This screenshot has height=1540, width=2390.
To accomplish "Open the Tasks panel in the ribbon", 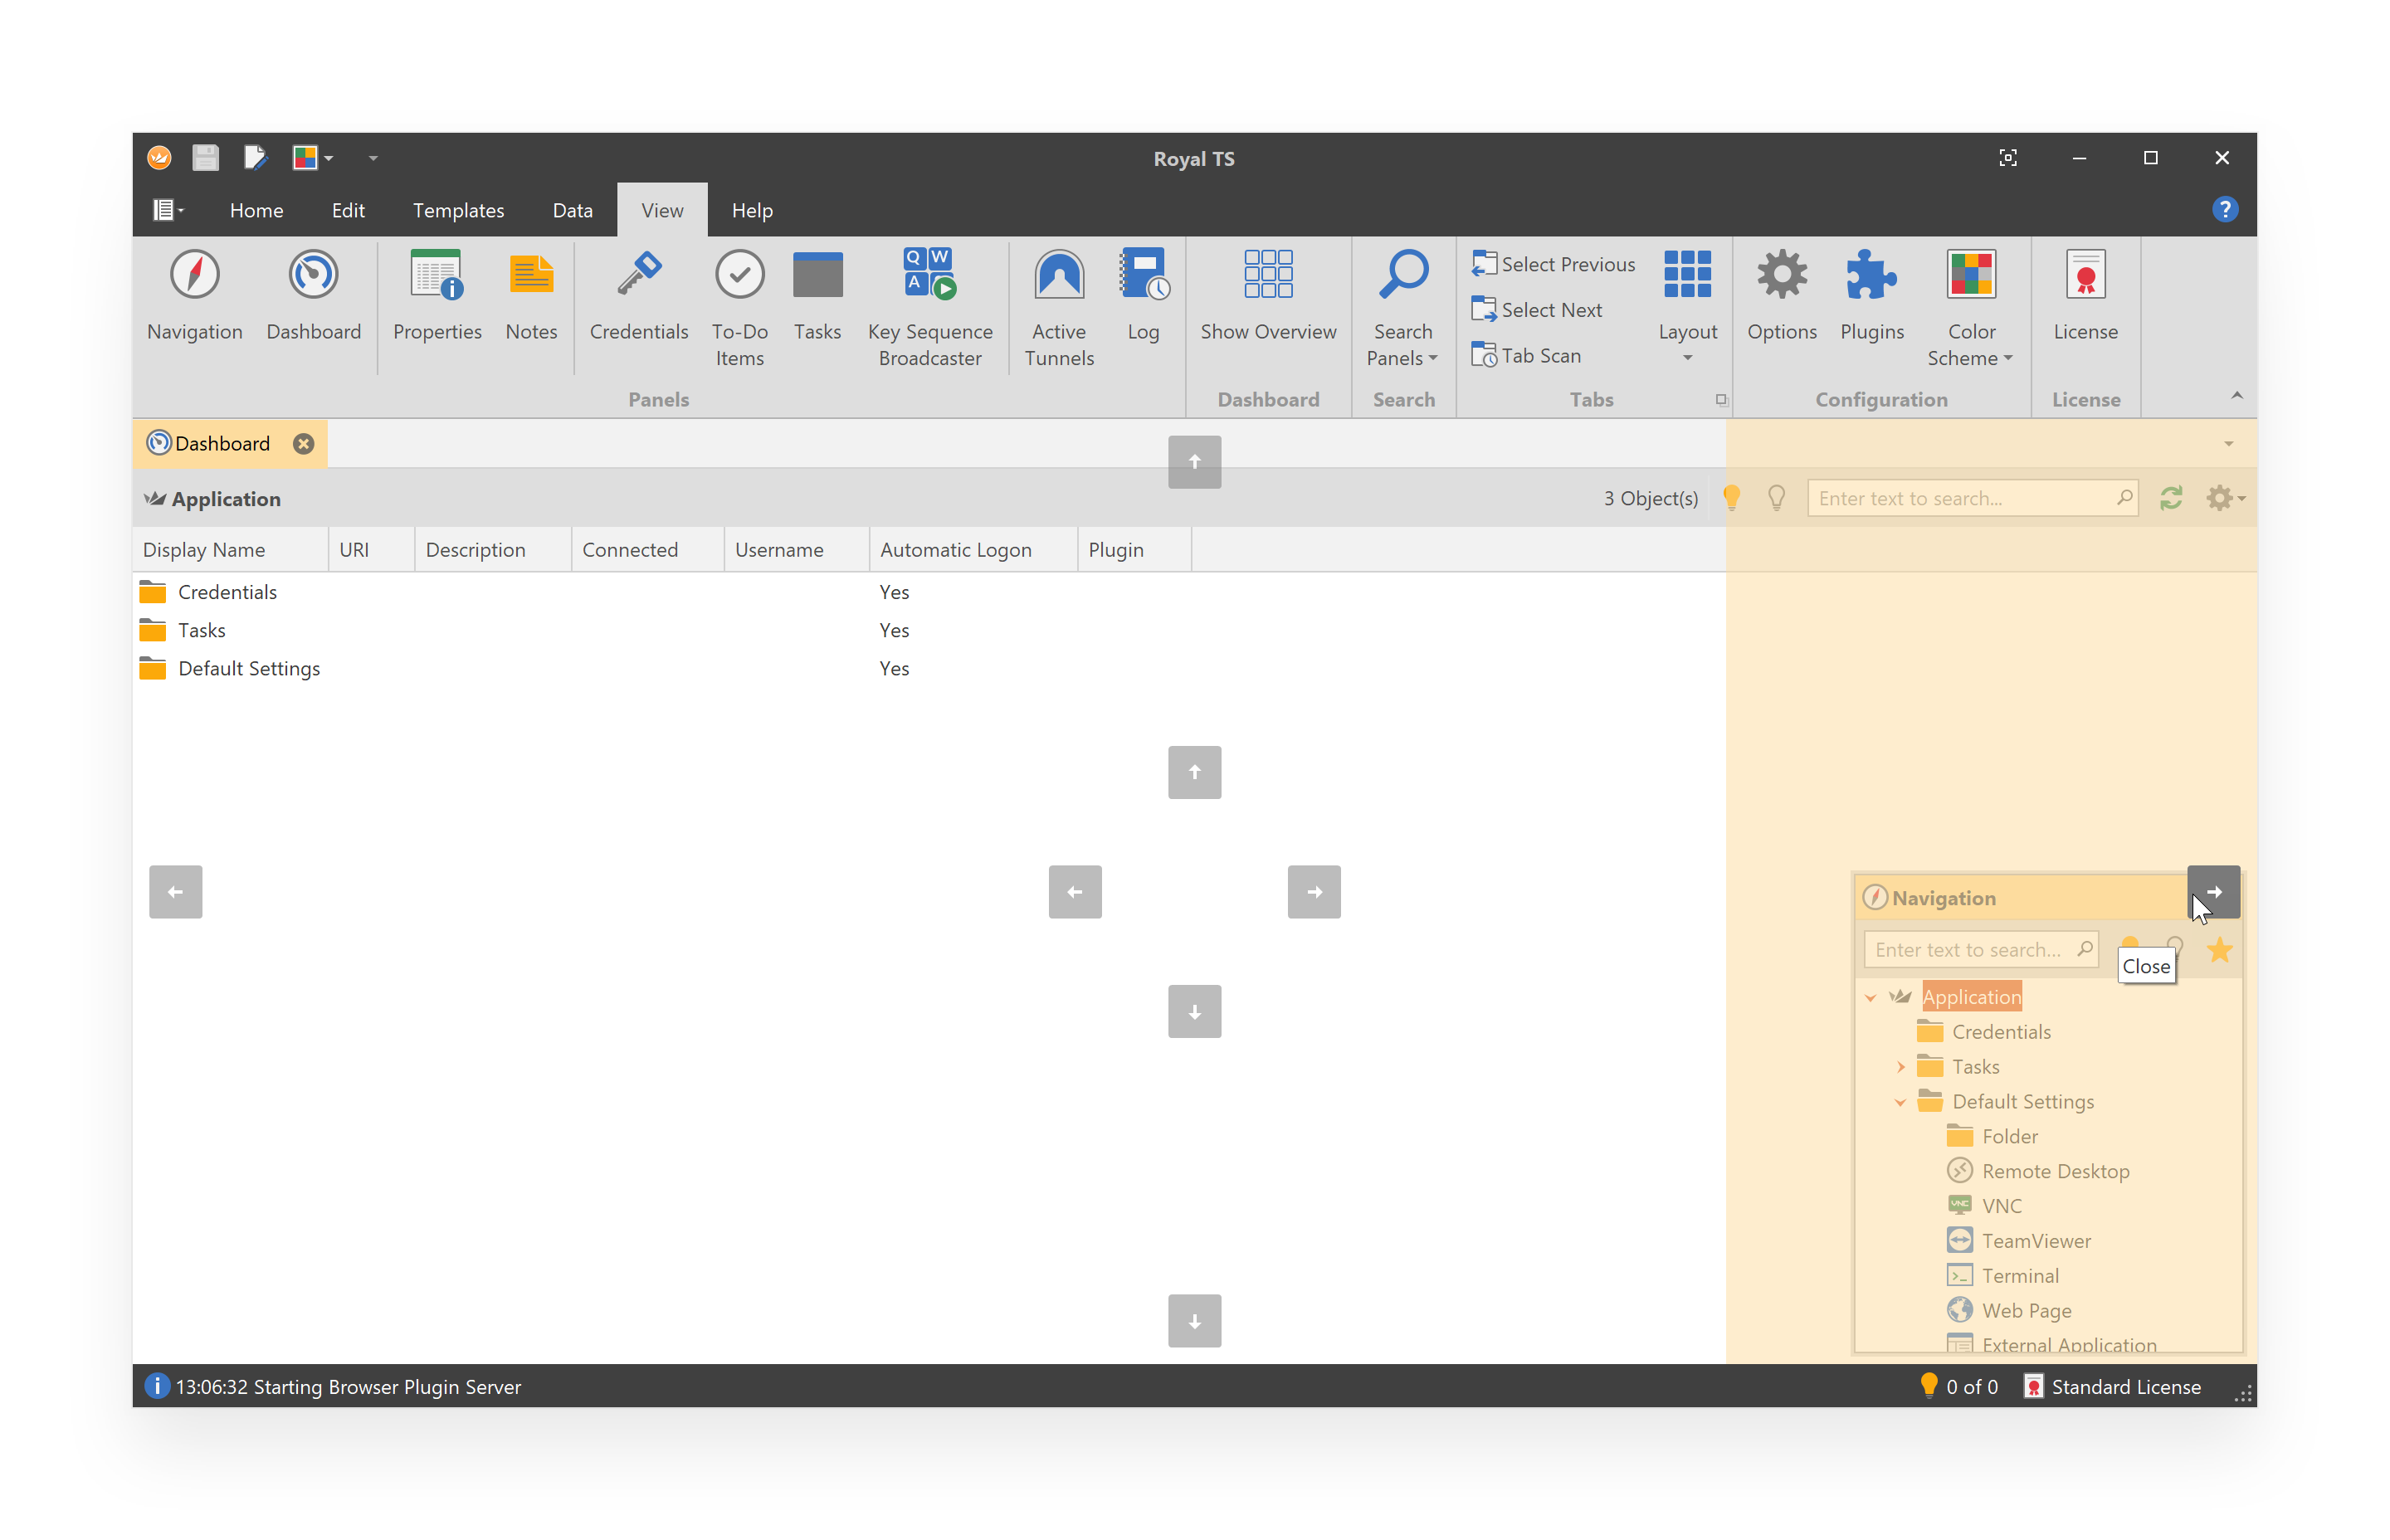I will pyautogui.click(x=817, y=296).
